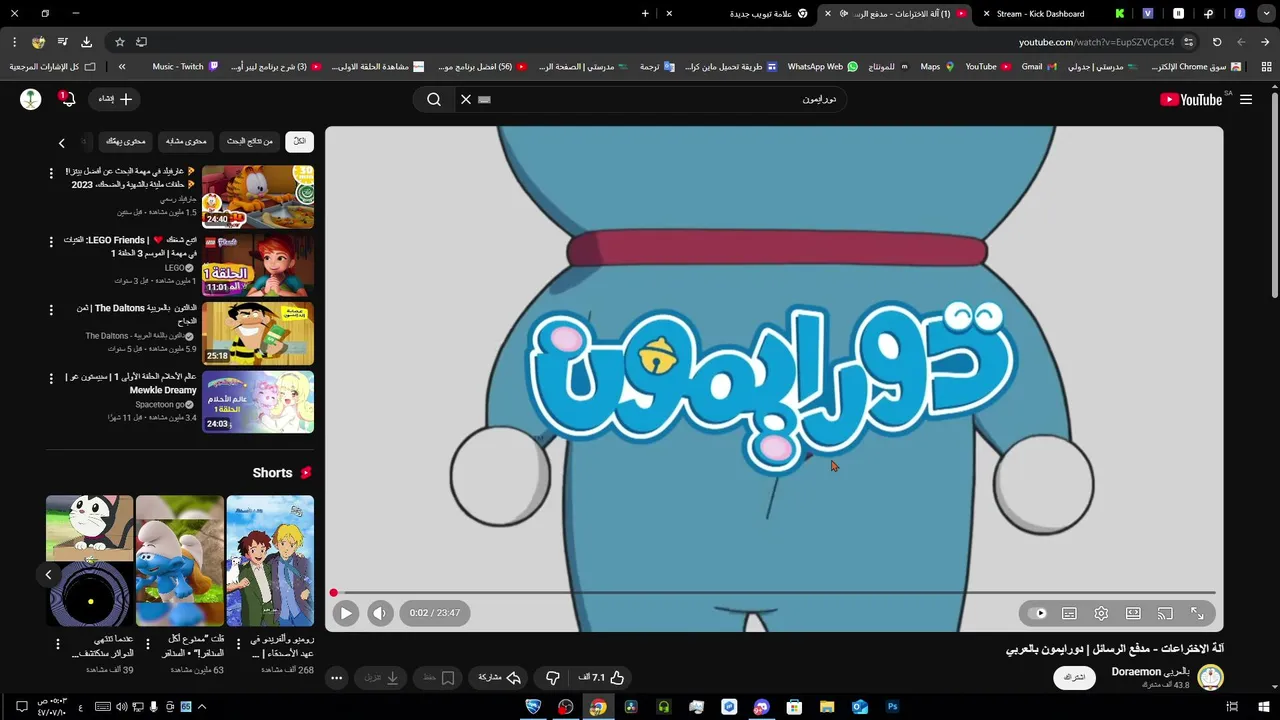Select the من نتائج البحث chip
This screenshot has width=1280, height=720.
point(250,141)
